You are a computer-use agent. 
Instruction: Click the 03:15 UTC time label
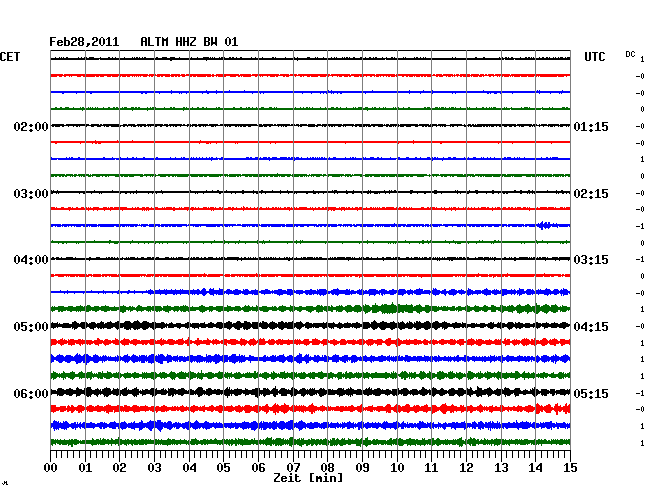pyautogui.click(x=591, y=260)
